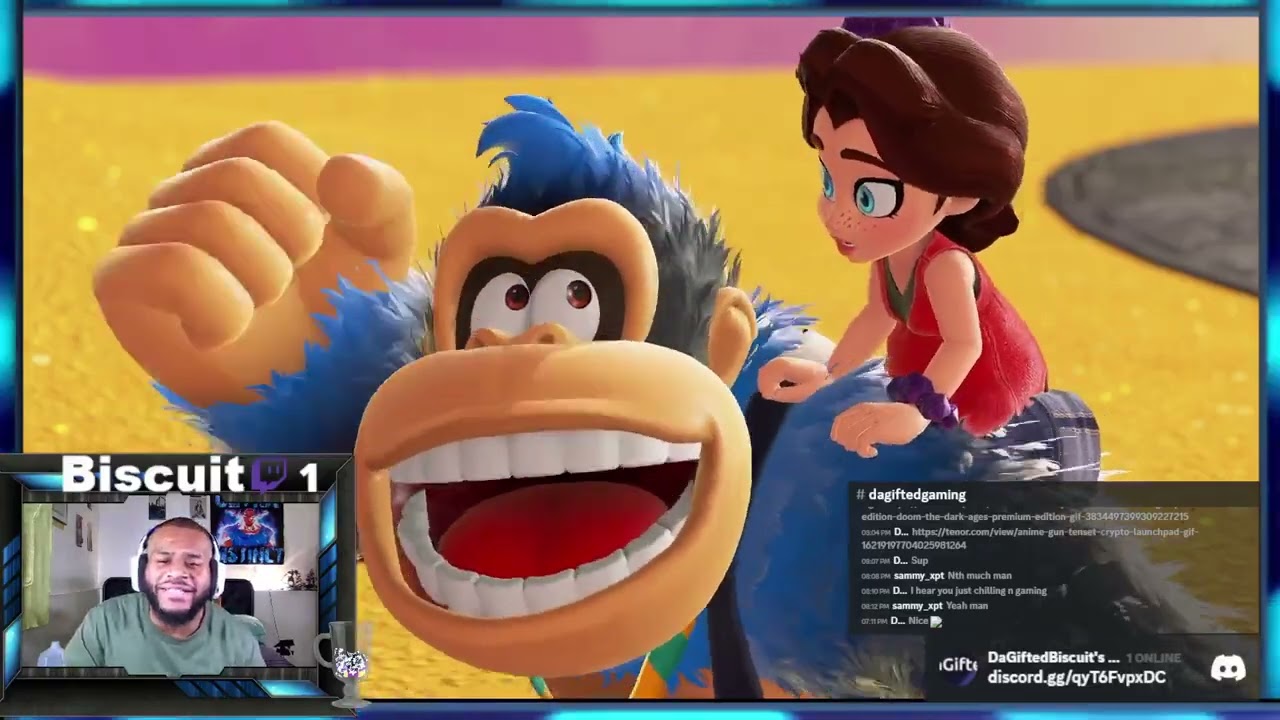1280x720 pixels.
Task: Click the 07:11 PM message timestamp
Action: pyautogui.click(x=875, y=621)
